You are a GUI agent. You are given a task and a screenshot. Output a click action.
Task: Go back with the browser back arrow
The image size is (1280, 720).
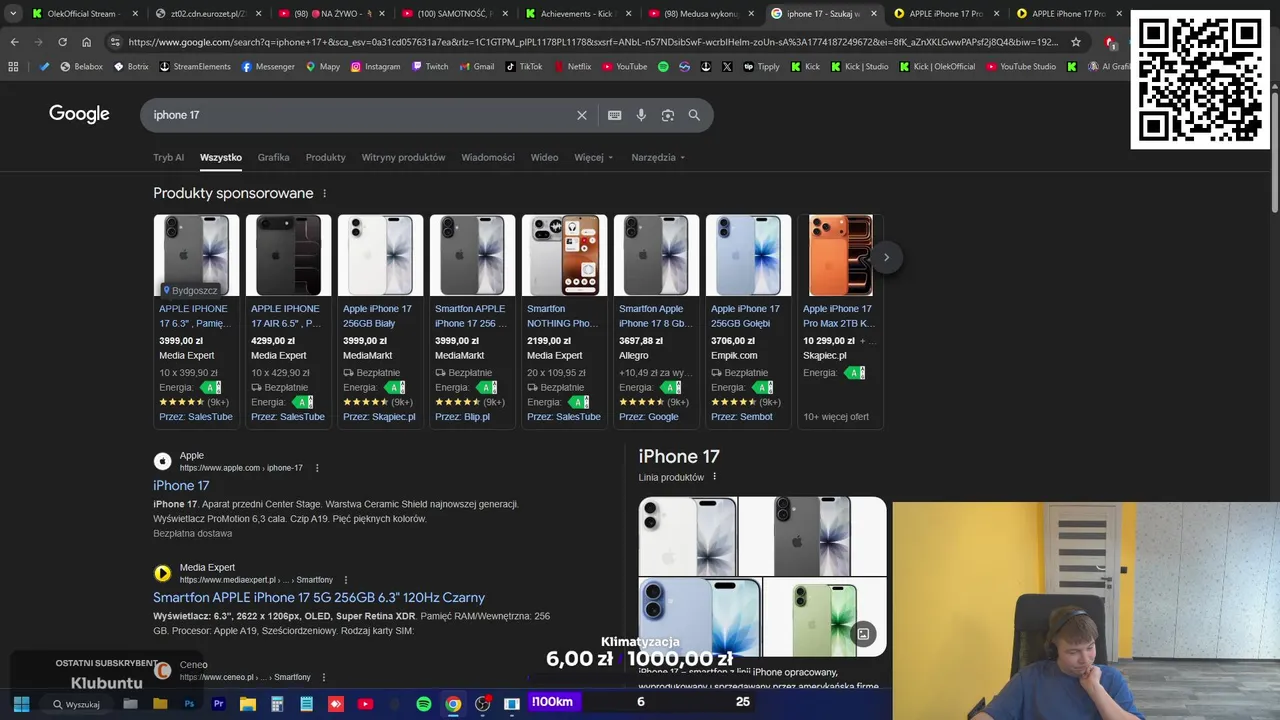14,42
